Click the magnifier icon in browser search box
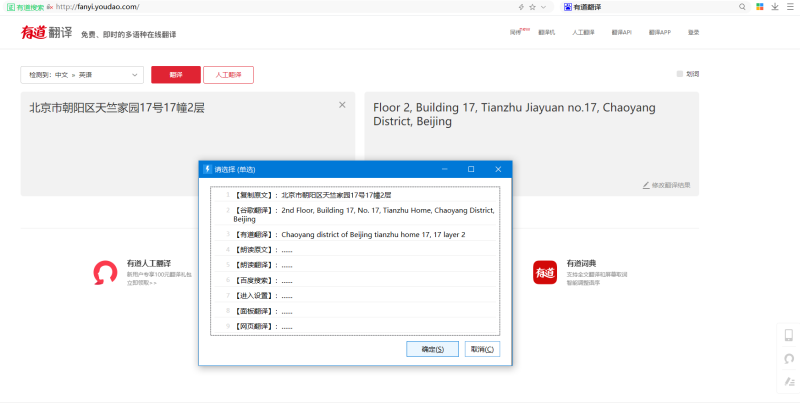This screenshot has width=800, height=404. click(x=742, y=7)
